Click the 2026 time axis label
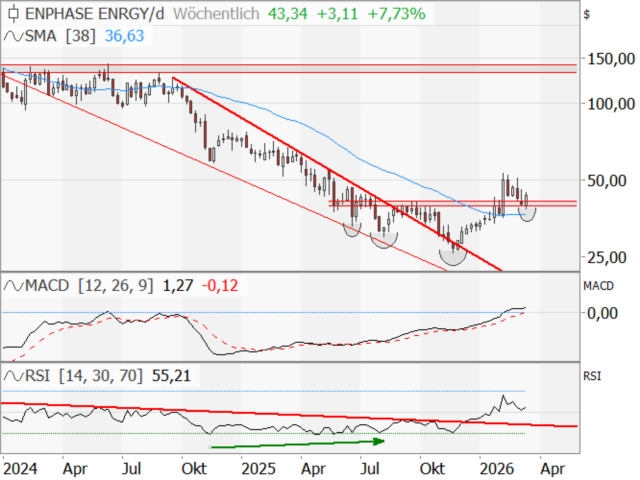The image size is (640, 480). (497, 469)
